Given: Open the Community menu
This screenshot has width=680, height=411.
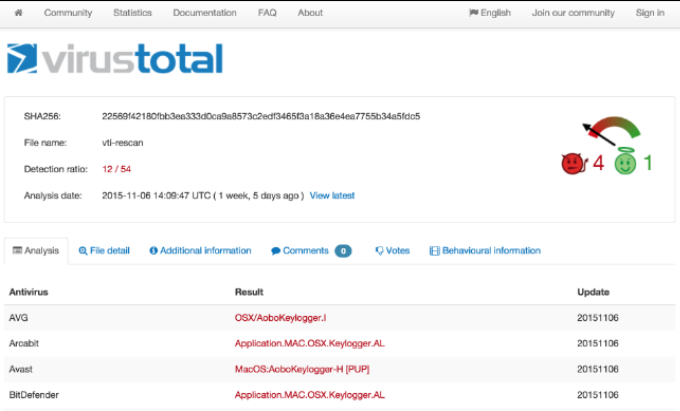Looking at the screenshot, I should click(x=68, y=13).
